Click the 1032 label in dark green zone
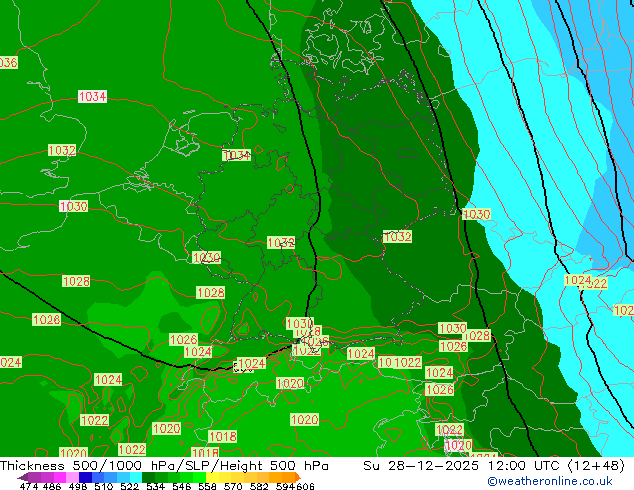The image size is (634, 490). pos(397,237)
